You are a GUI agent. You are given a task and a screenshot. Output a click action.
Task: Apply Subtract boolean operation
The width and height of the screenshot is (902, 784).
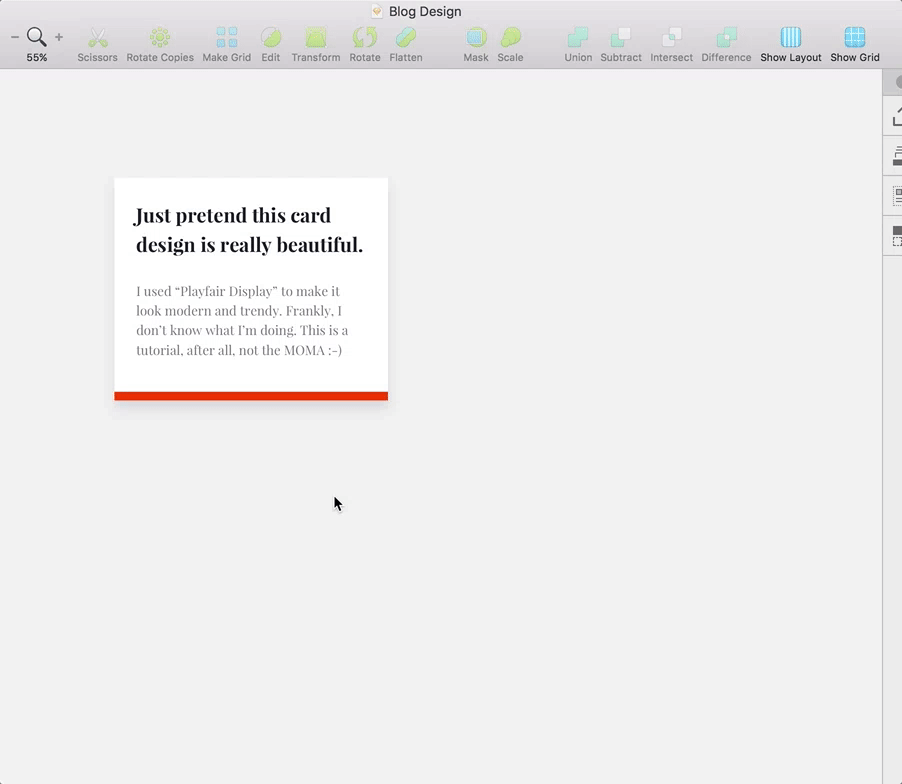click(621, 44)
